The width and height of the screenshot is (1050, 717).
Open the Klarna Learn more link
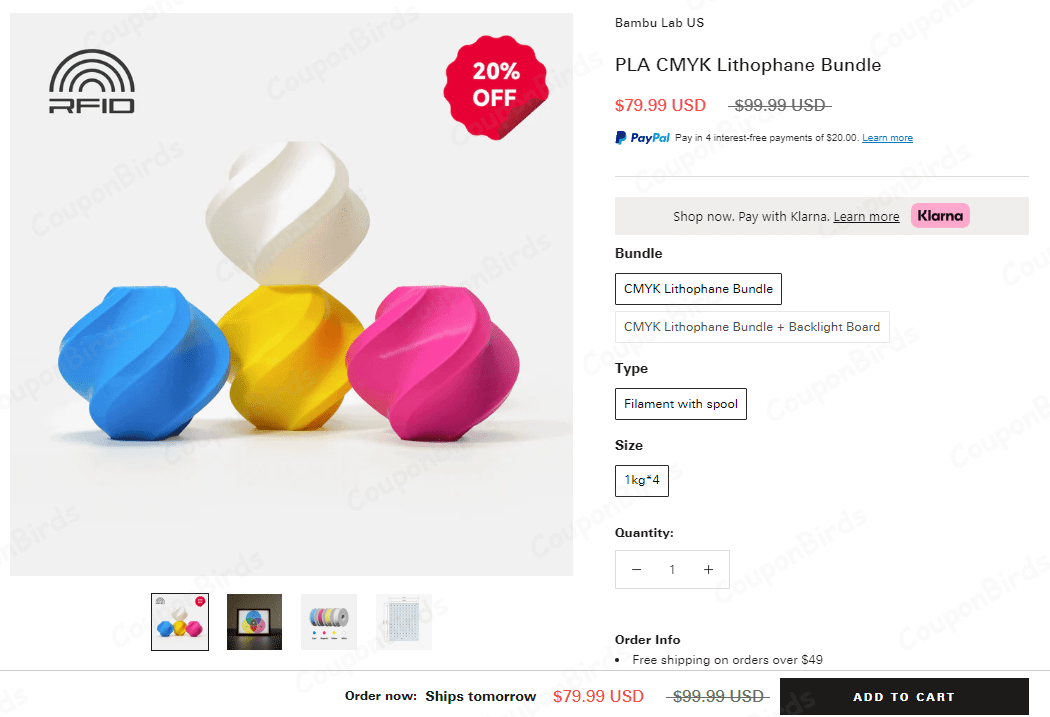click(866, 216)
